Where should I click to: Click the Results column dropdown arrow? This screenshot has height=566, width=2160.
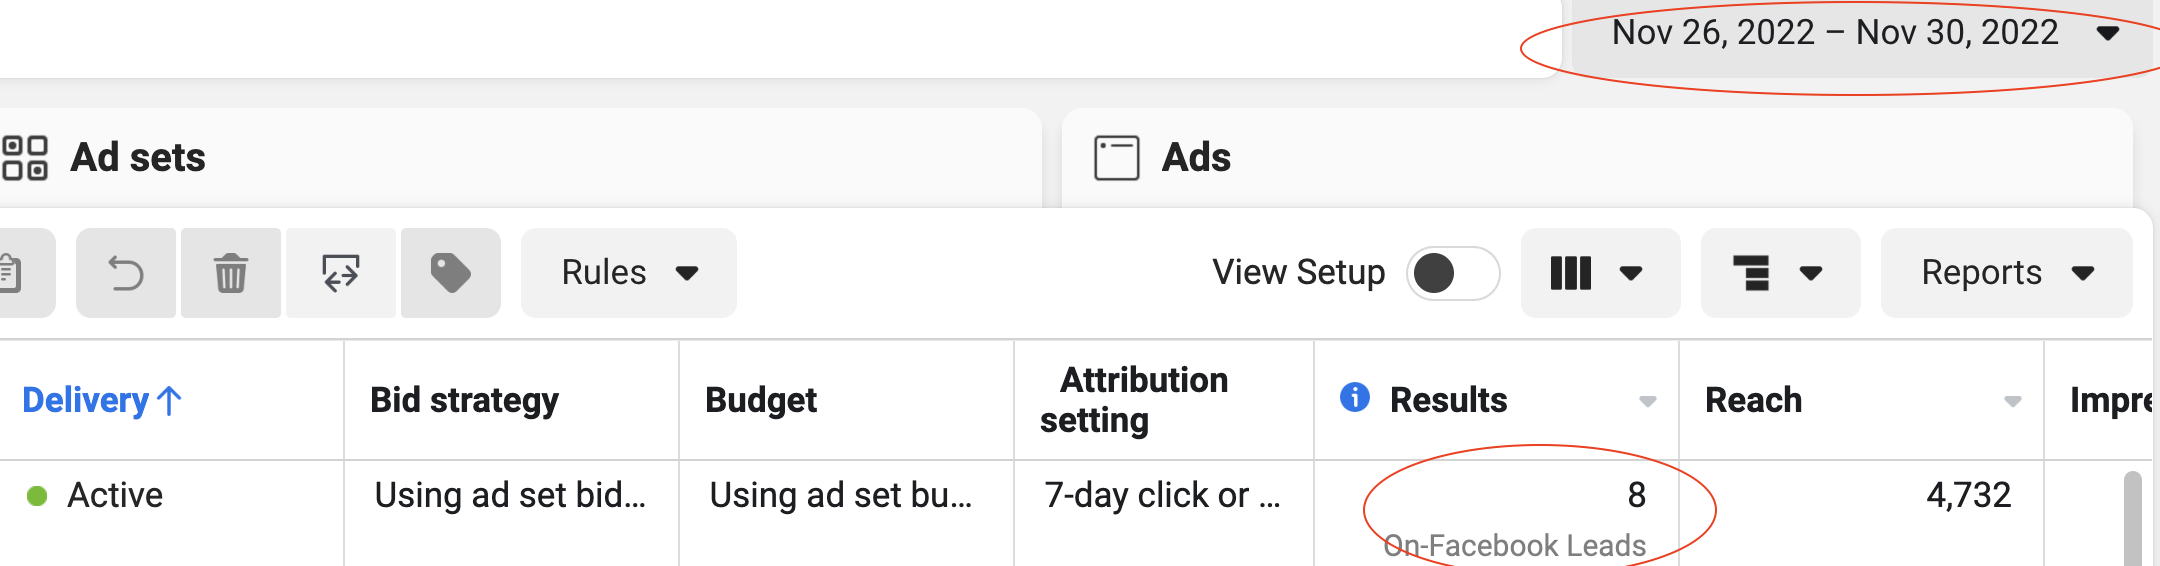pos(1647,402)
